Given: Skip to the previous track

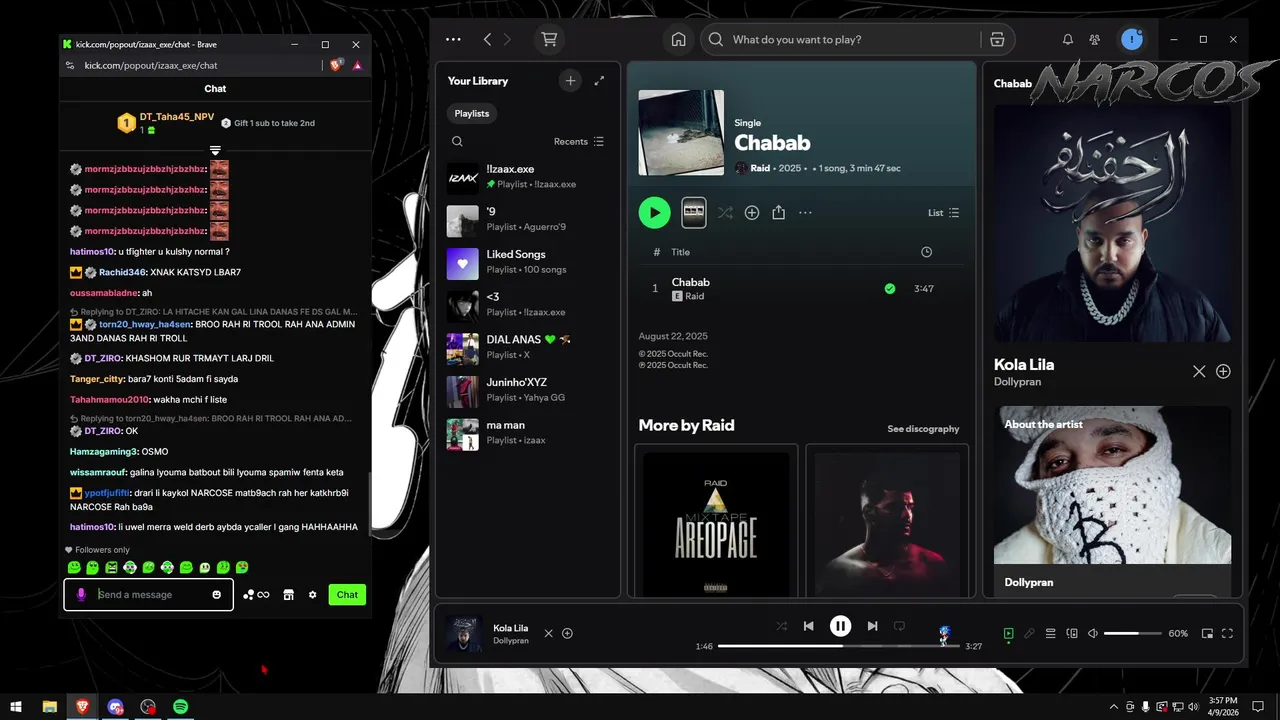Looking at the screenshot, I should (x=808, y=626).
